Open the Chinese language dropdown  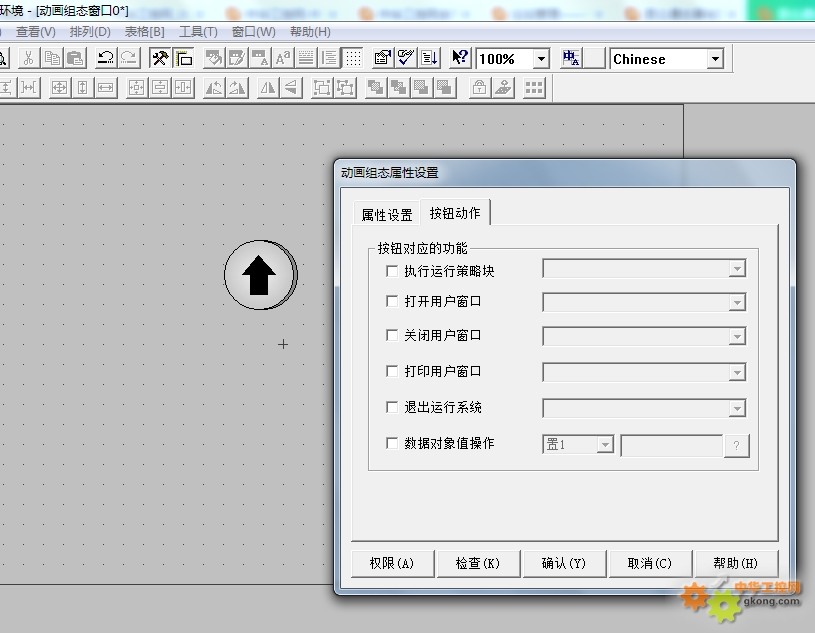[x=715, y=59]
